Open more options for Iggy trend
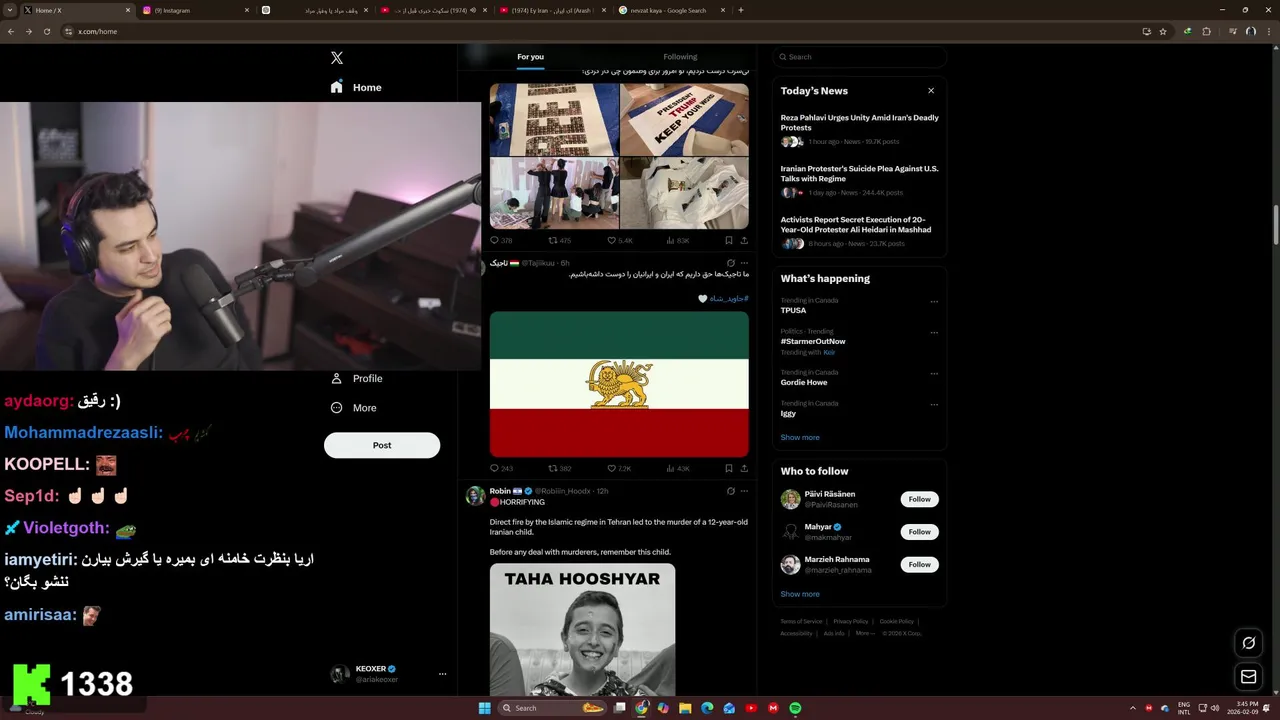Image resolution: width=1280 pixels, height=720 pixels. 934,404
